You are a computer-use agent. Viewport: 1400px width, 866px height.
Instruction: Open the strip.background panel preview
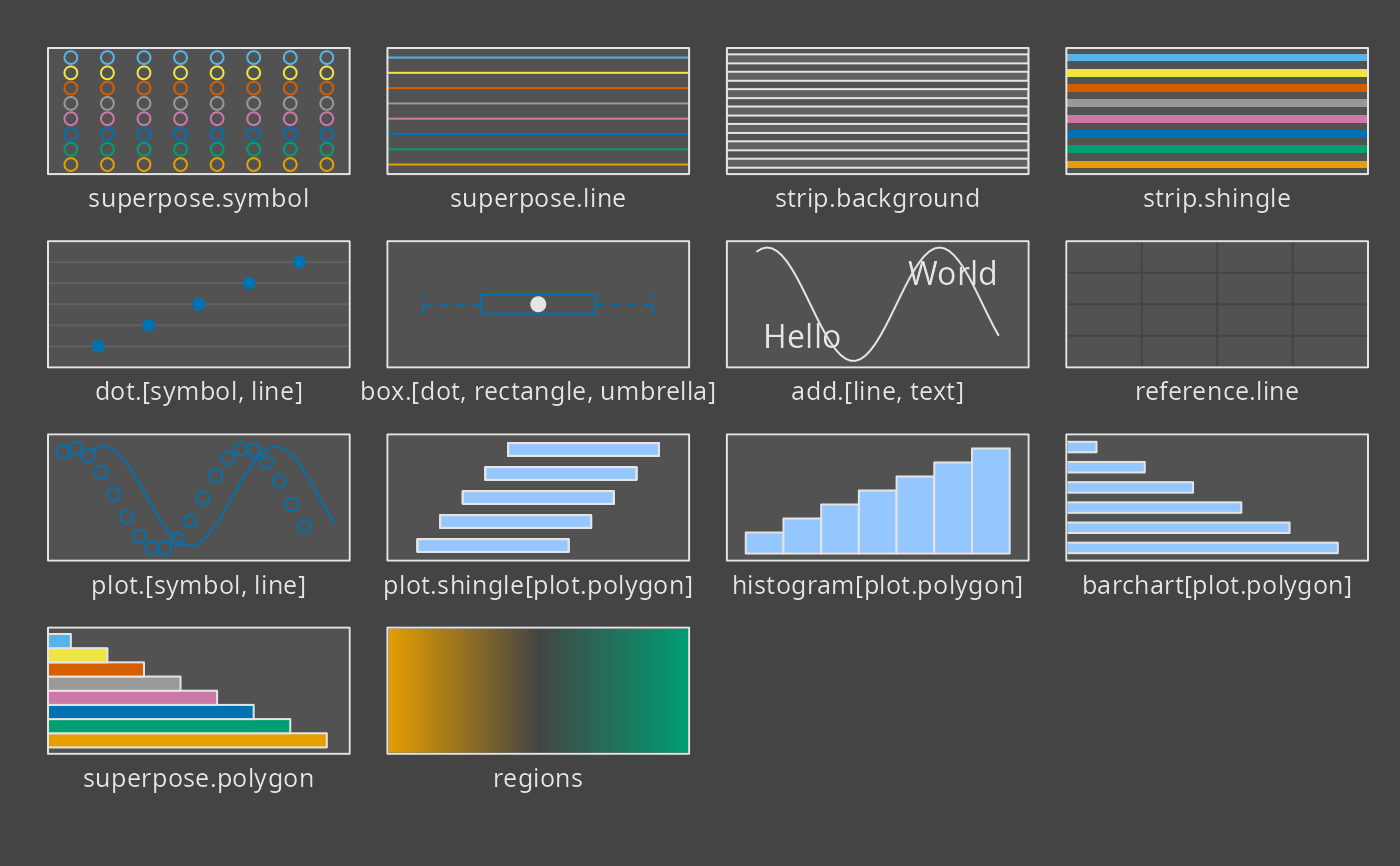click(x=877, y=111)
